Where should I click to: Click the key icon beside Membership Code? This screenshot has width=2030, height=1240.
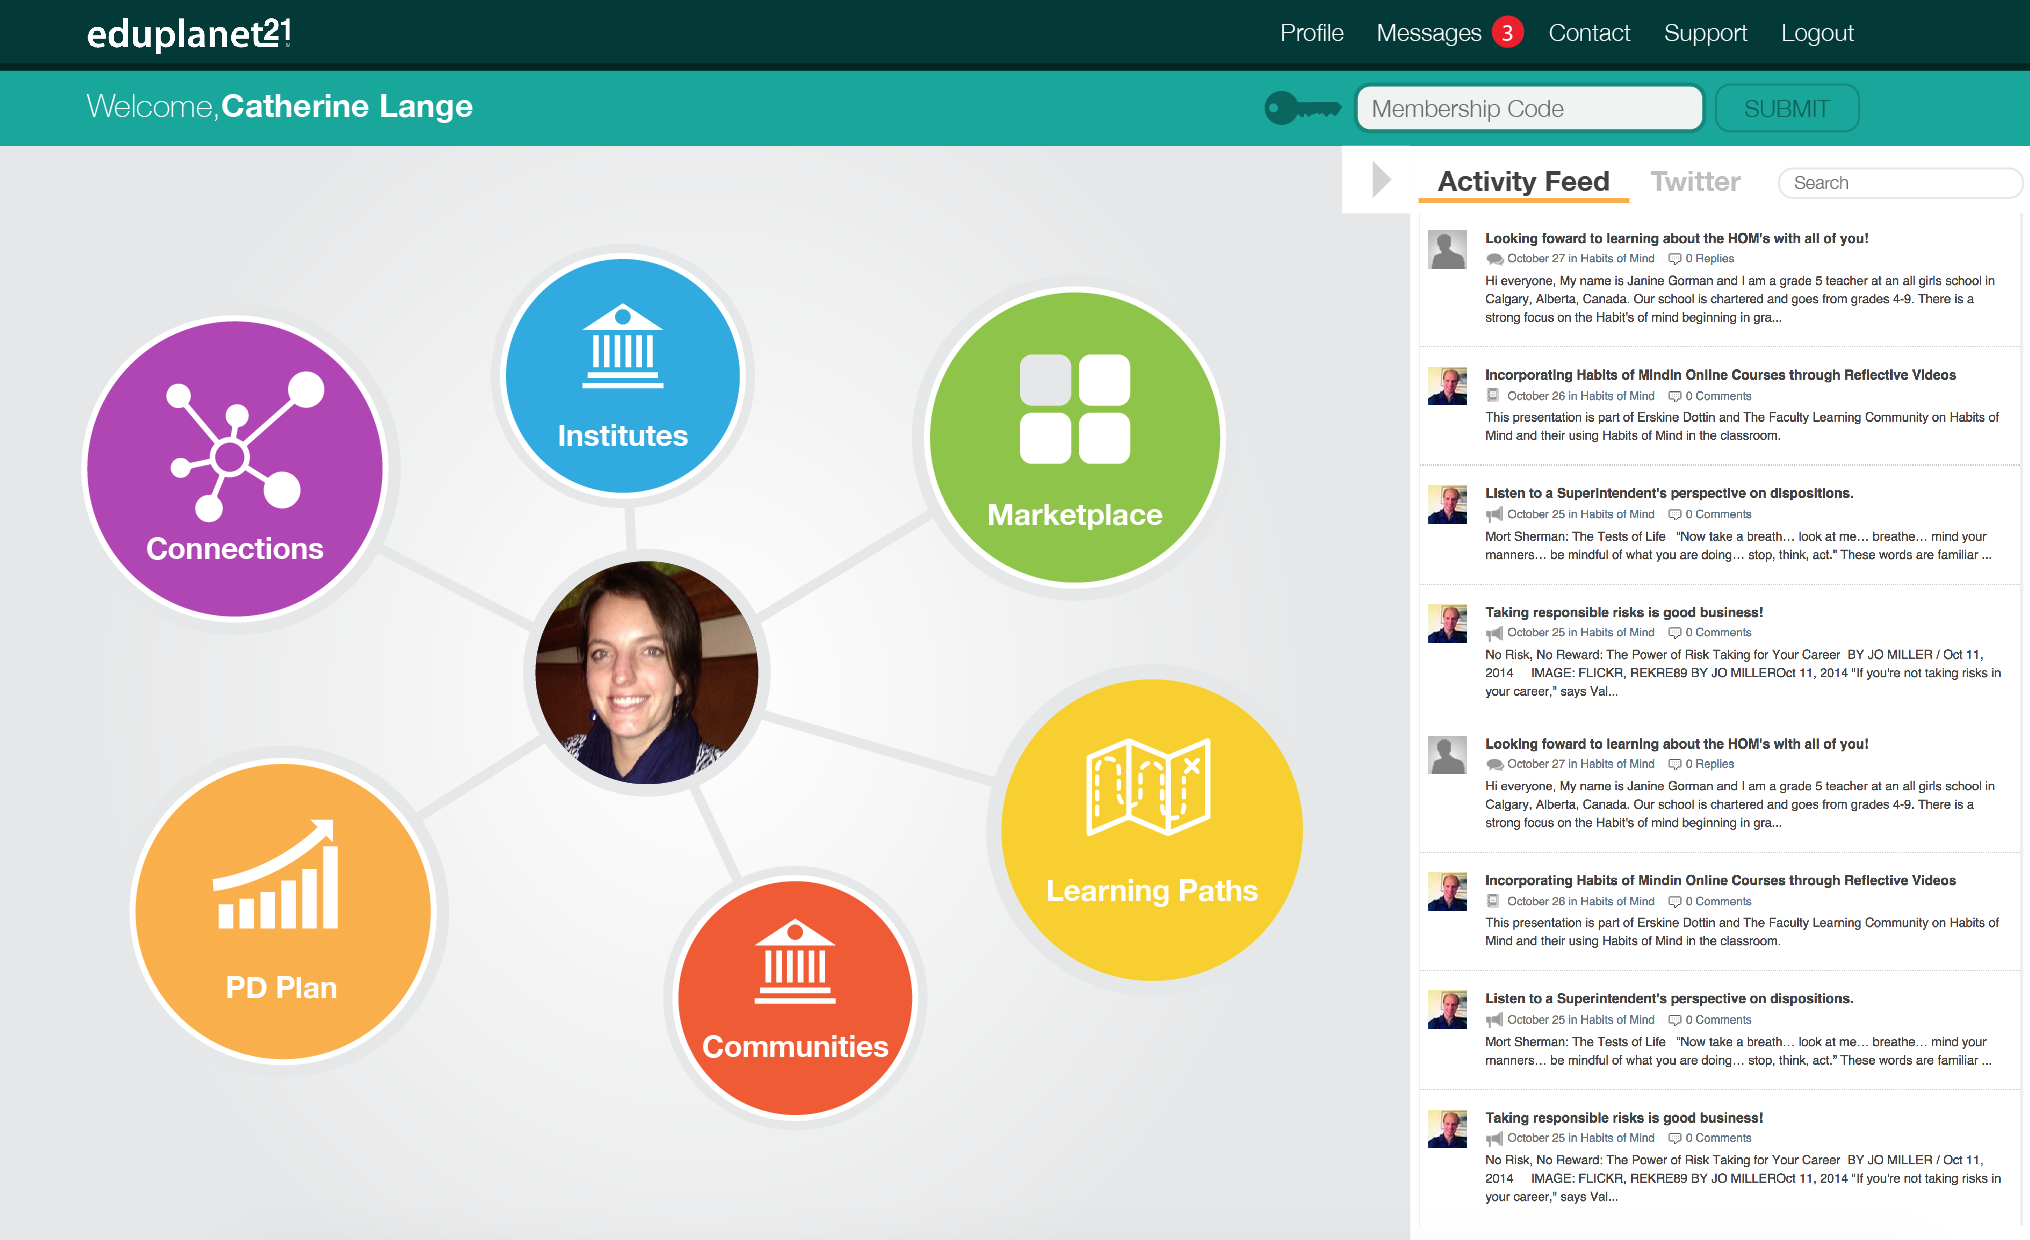click(1302, 108)
